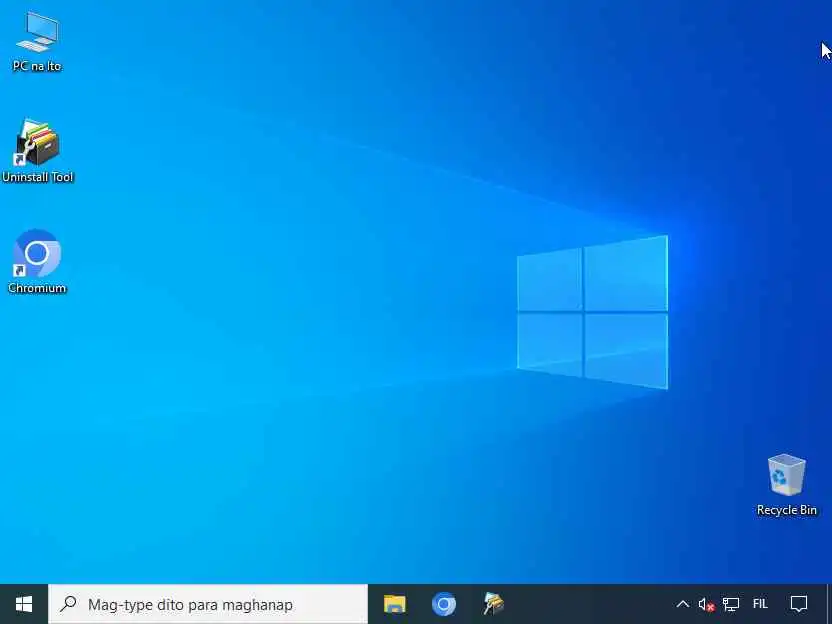Viewport: 832px width, 624px height.
Task: Open Uninstall Tool from the taskbar
Action: pos(493,604)
